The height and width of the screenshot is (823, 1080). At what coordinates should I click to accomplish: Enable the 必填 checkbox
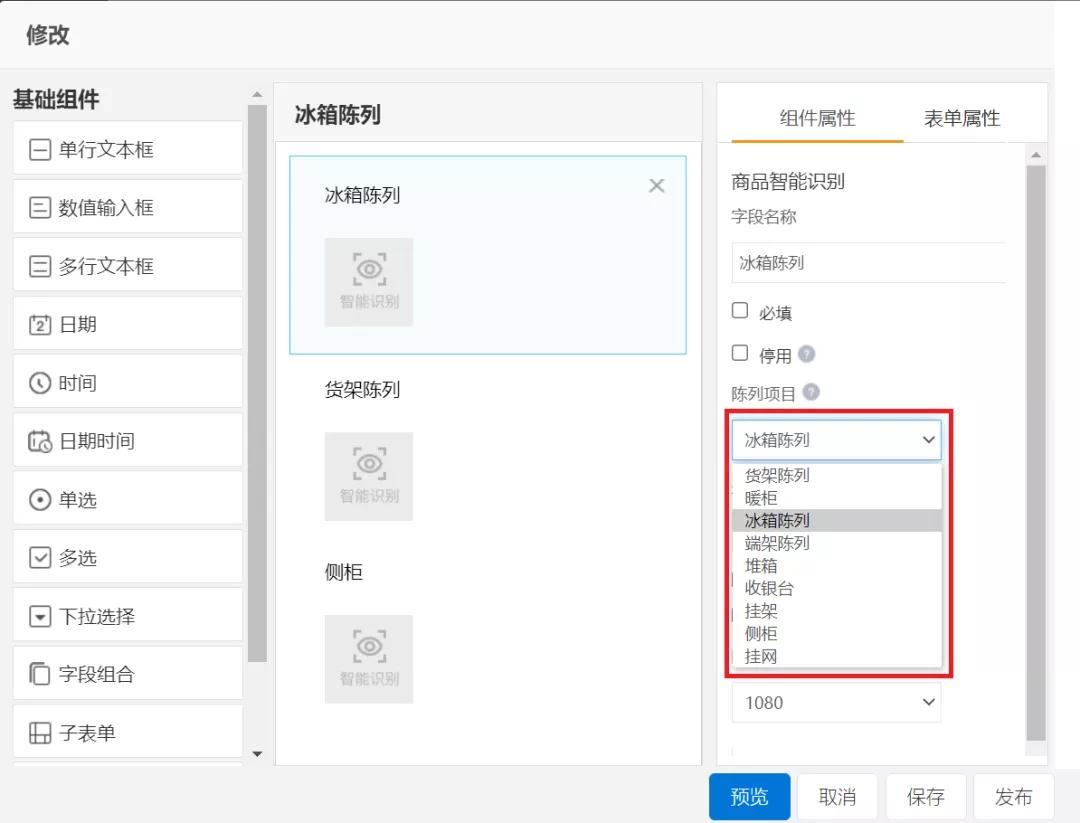click(739, 311)
